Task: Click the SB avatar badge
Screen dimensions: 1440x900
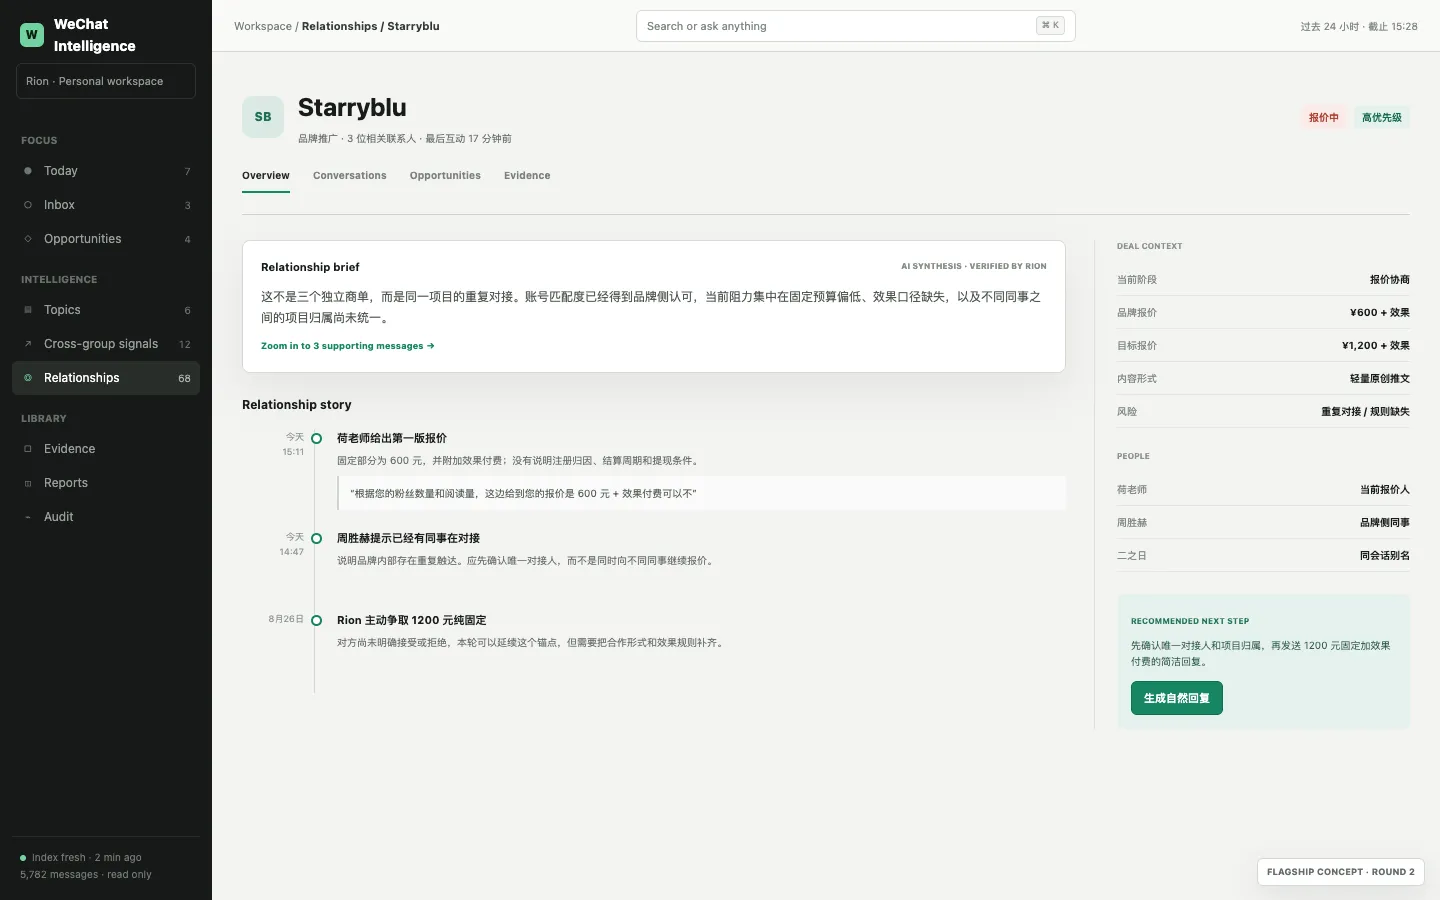Action: tap(263, 117)
